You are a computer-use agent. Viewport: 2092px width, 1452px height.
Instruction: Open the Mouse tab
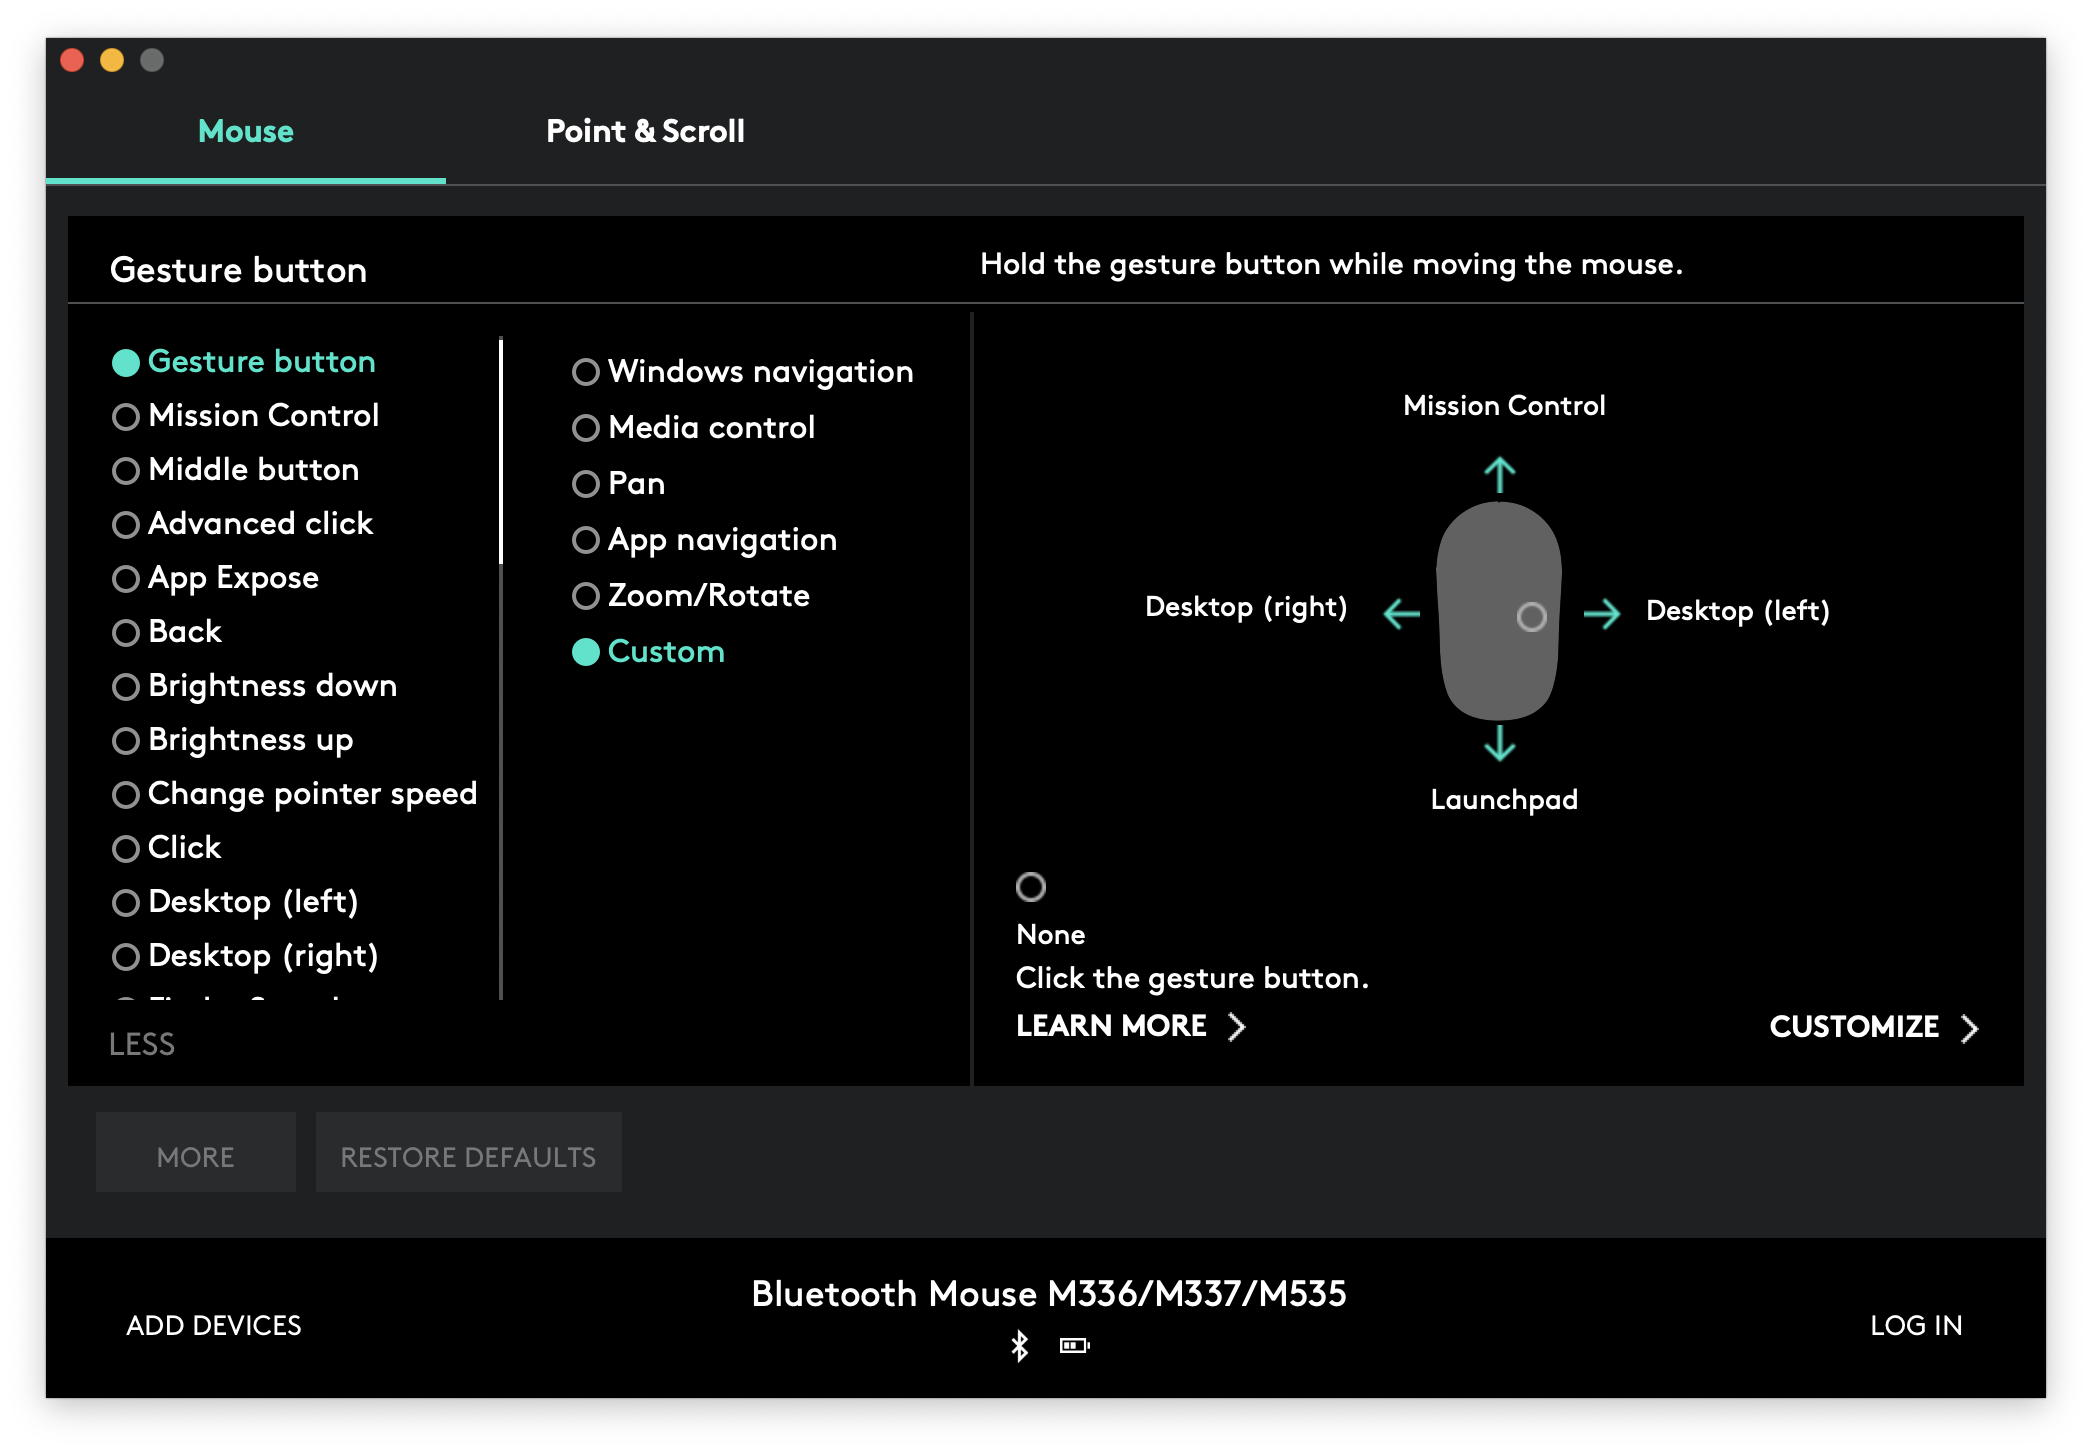click(x=245, y=131)
